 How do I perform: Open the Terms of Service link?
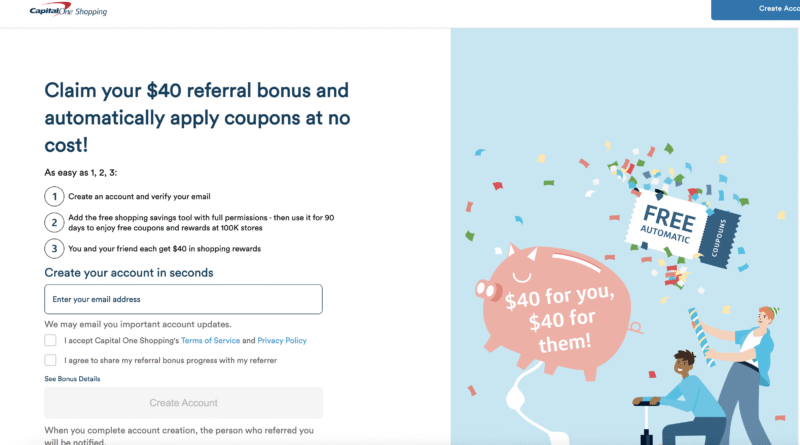210,341
